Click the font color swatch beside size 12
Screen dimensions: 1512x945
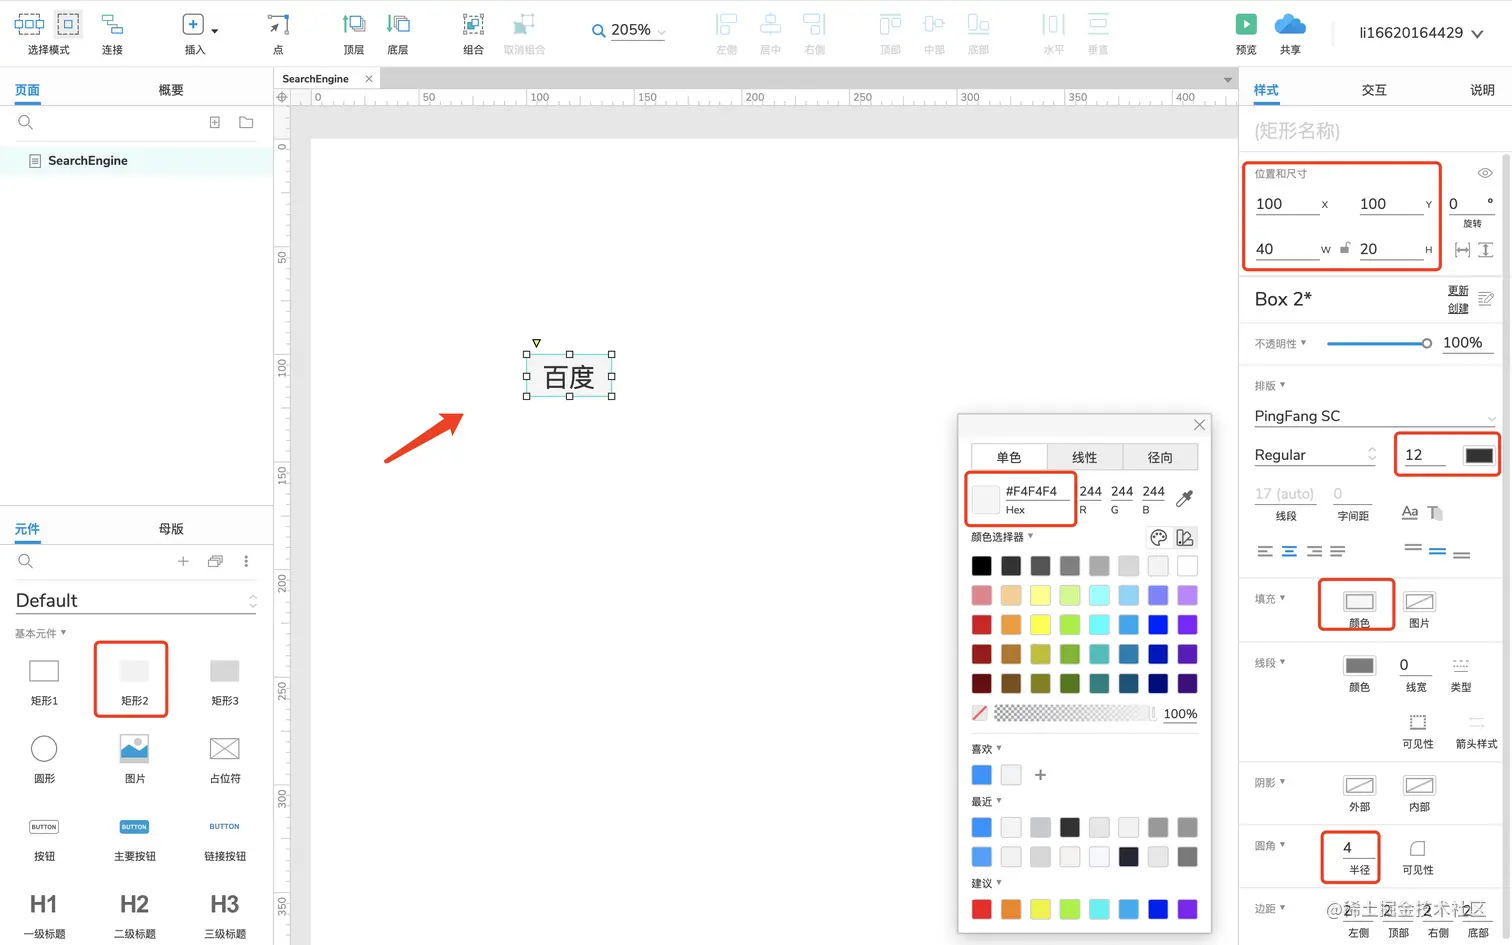pyautogui.click(x=1479, y=455)
